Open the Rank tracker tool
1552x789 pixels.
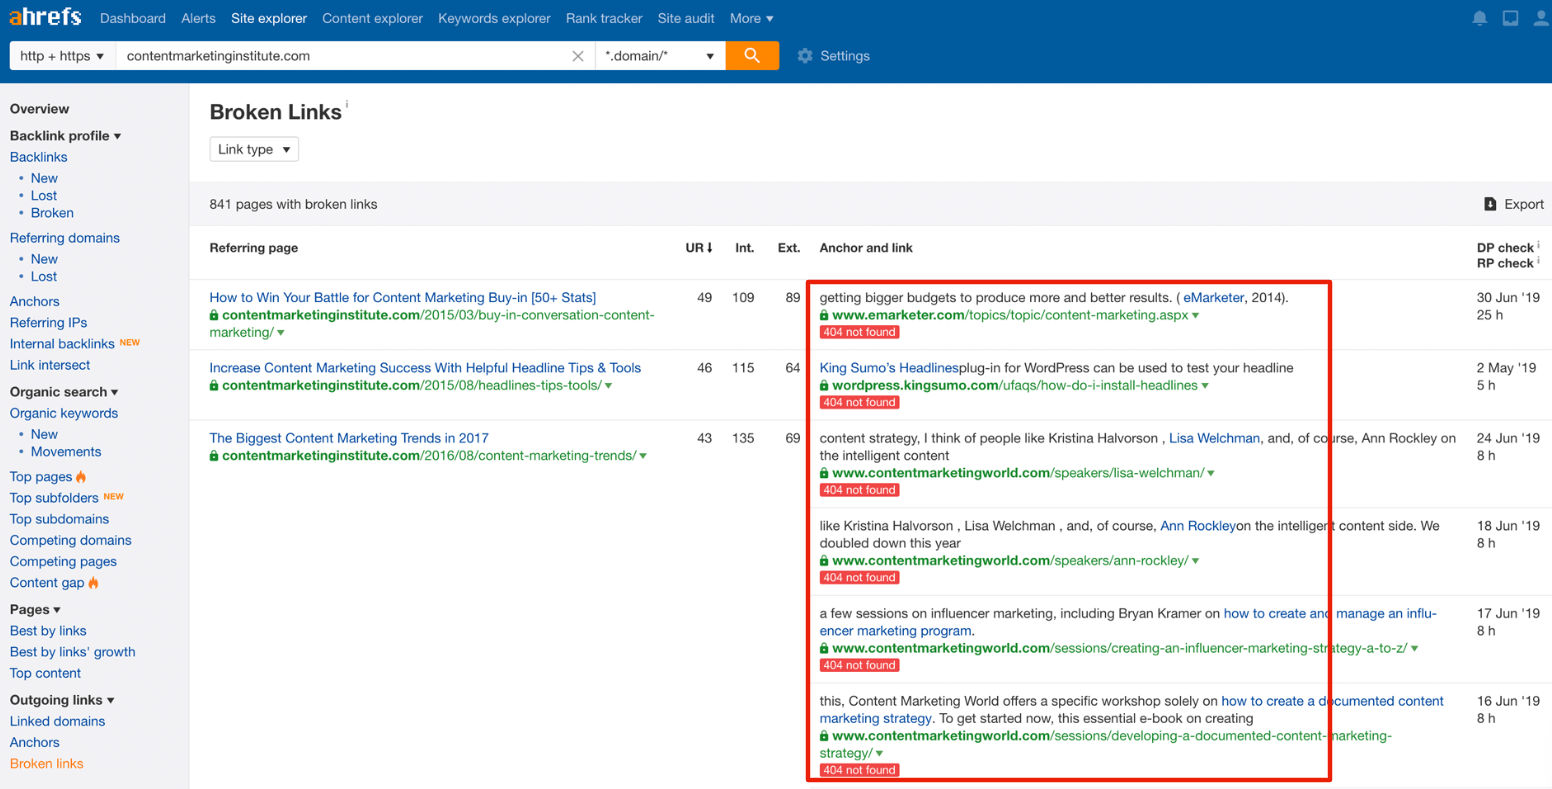pos(604,18)
